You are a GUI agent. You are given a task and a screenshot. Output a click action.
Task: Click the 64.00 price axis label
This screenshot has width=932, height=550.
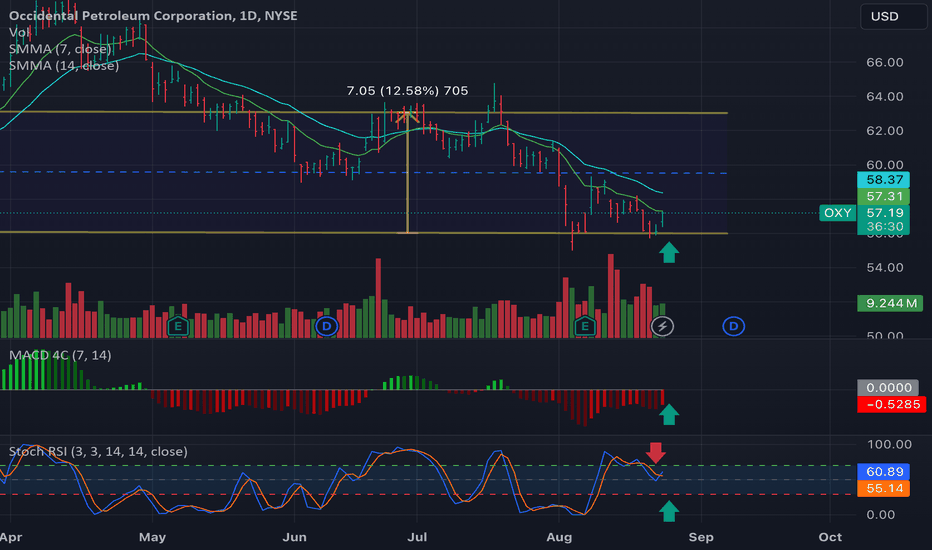[884, 96]
